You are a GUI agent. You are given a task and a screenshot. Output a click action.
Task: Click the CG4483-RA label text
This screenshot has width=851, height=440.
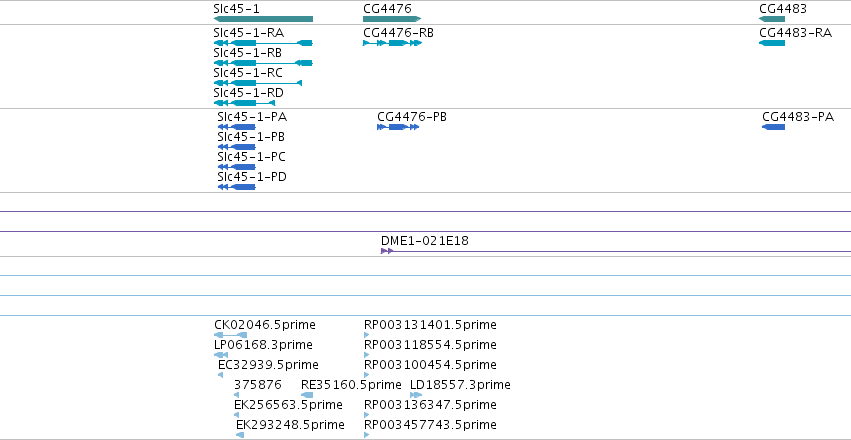pos(795,33)
